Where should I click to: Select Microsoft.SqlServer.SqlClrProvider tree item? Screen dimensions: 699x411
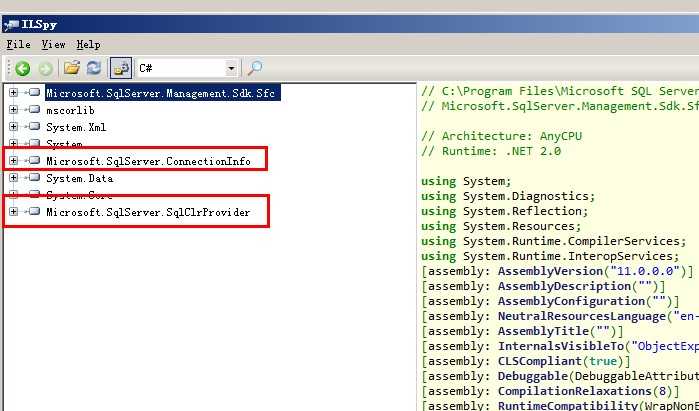148,212
